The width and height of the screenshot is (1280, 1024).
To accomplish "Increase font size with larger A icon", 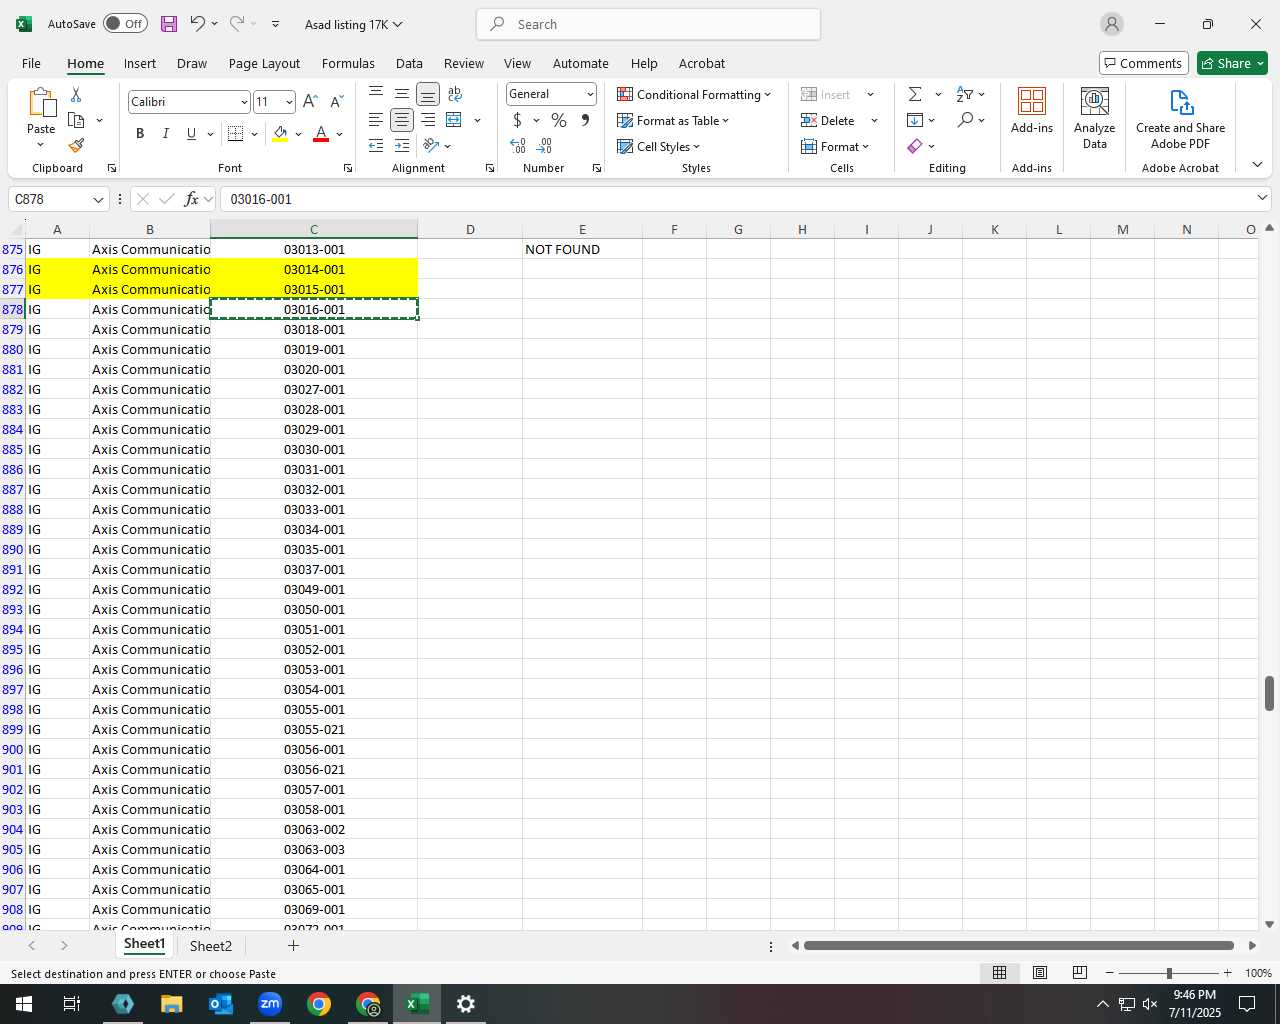I will click(310, 101).
